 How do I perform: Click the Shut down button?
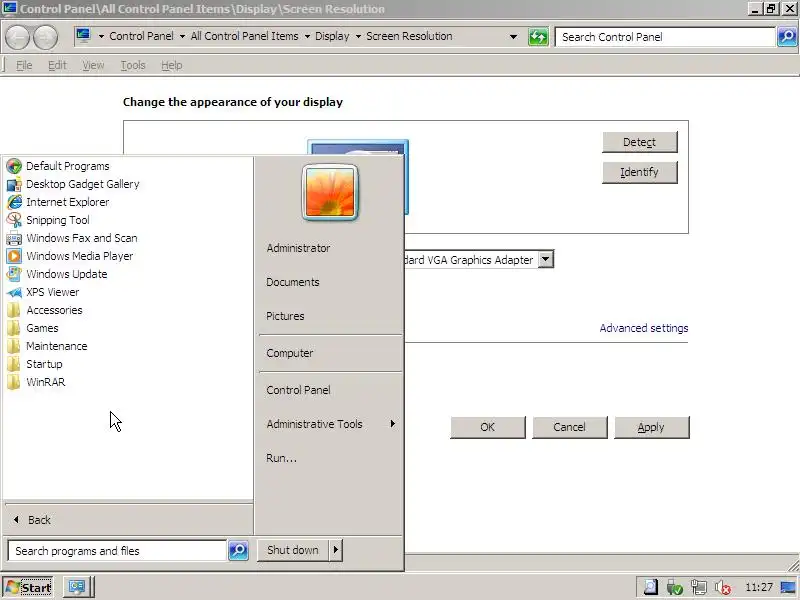[293, 550]
